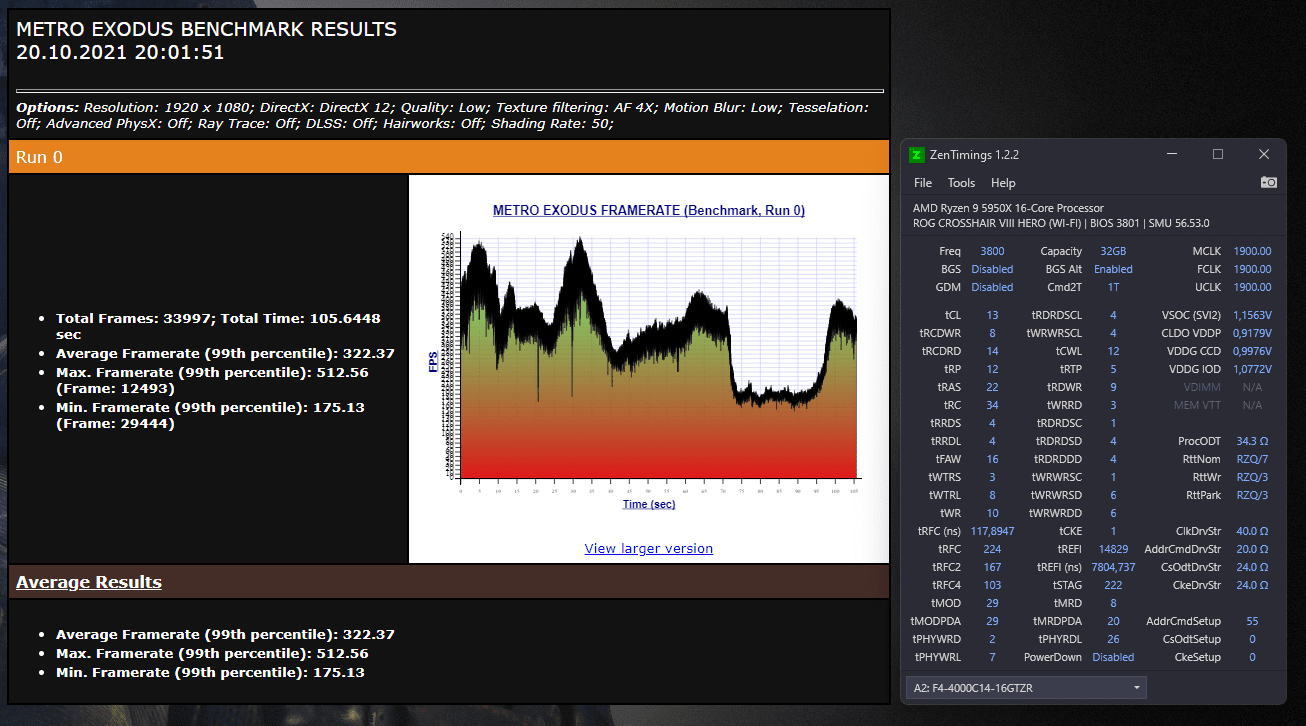Click the ROG CROSSHAIR VIII HERO BIOS line
Screen dimensions: 1306x726
1061,223
